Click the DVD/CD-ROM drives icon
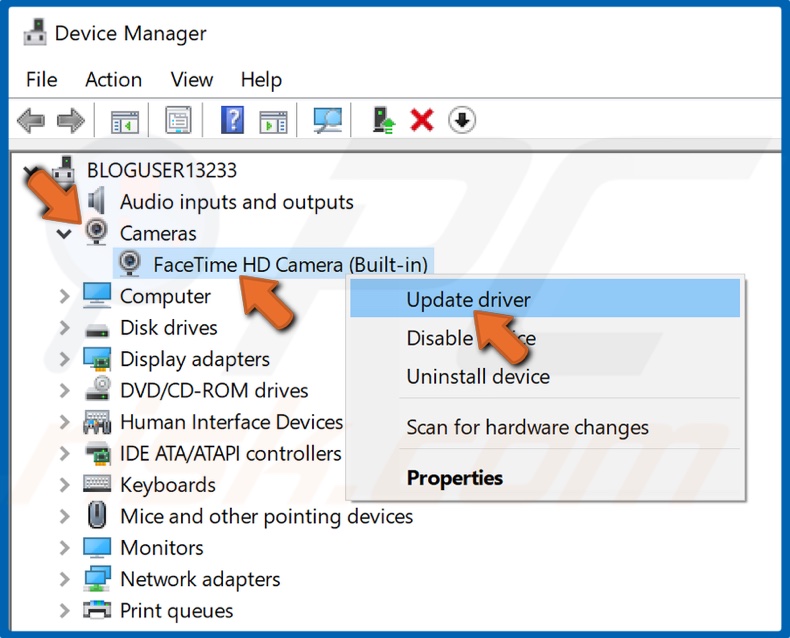This screenshot has width=790, height=638. tap(98, 389)
